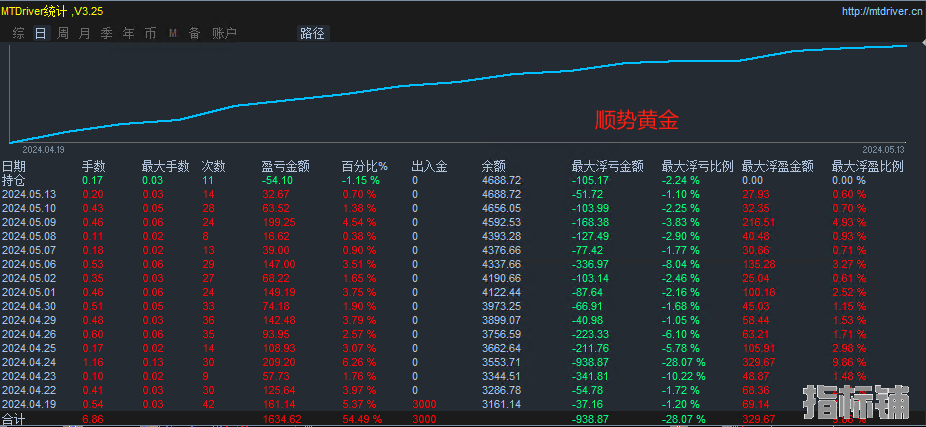Select the 2024.04.24 row date
This screenshot has height=427, width=926.
pos(29,362)
